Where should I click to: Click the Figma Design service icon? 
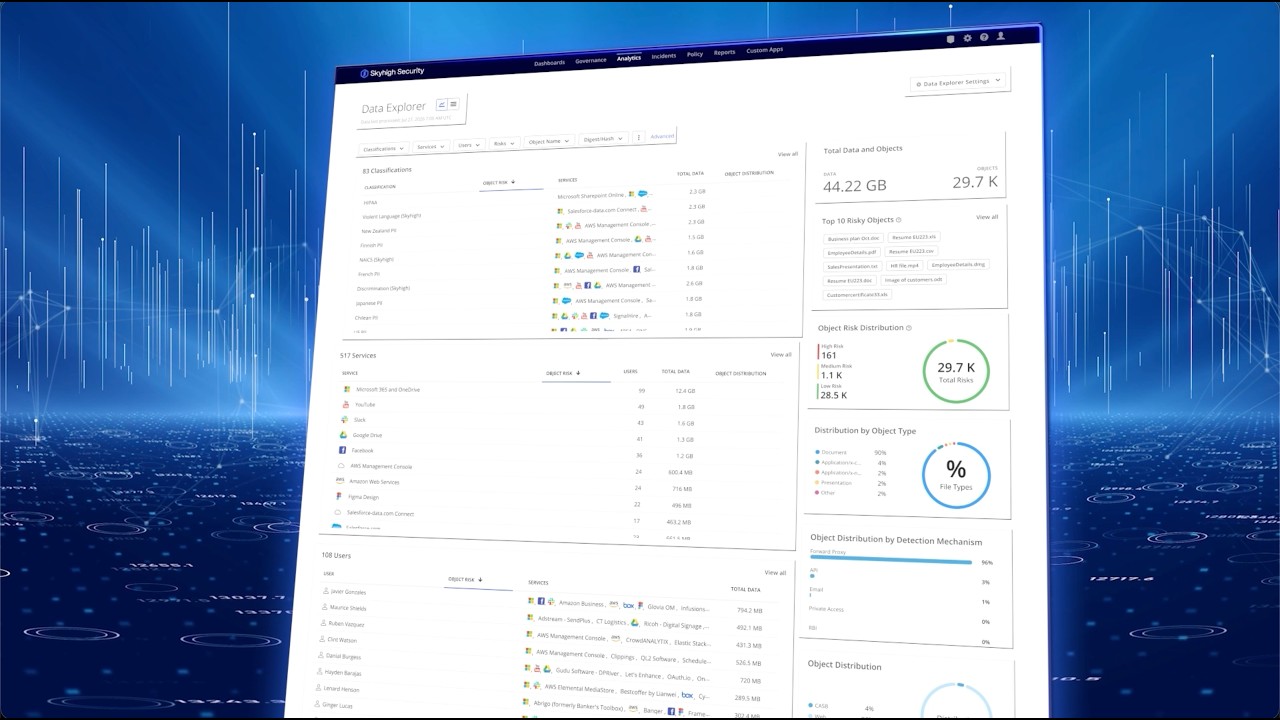[x=339, y=496]
